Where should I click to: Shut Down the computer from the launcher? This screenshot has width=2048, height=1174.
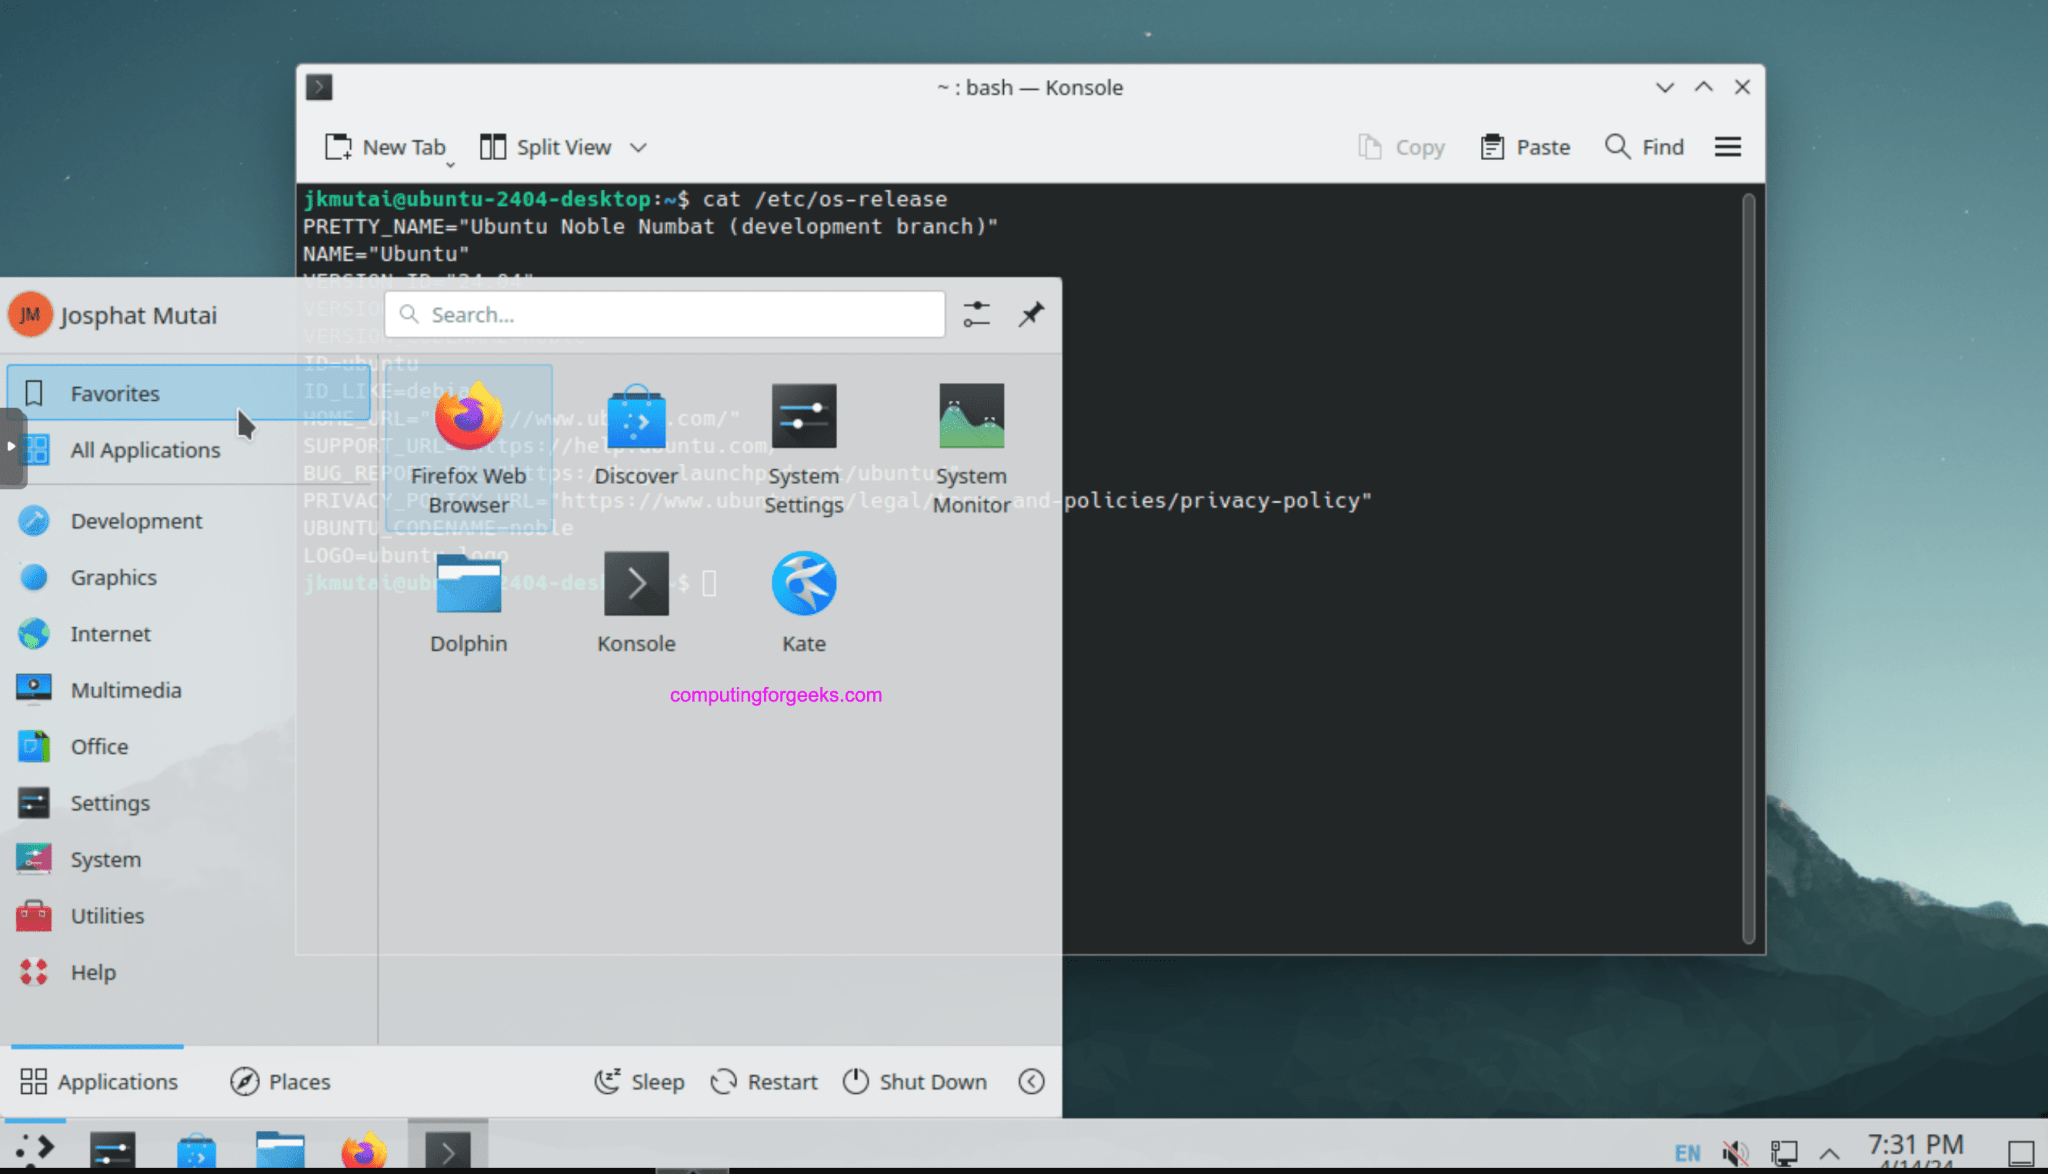tap(914, 1081)
